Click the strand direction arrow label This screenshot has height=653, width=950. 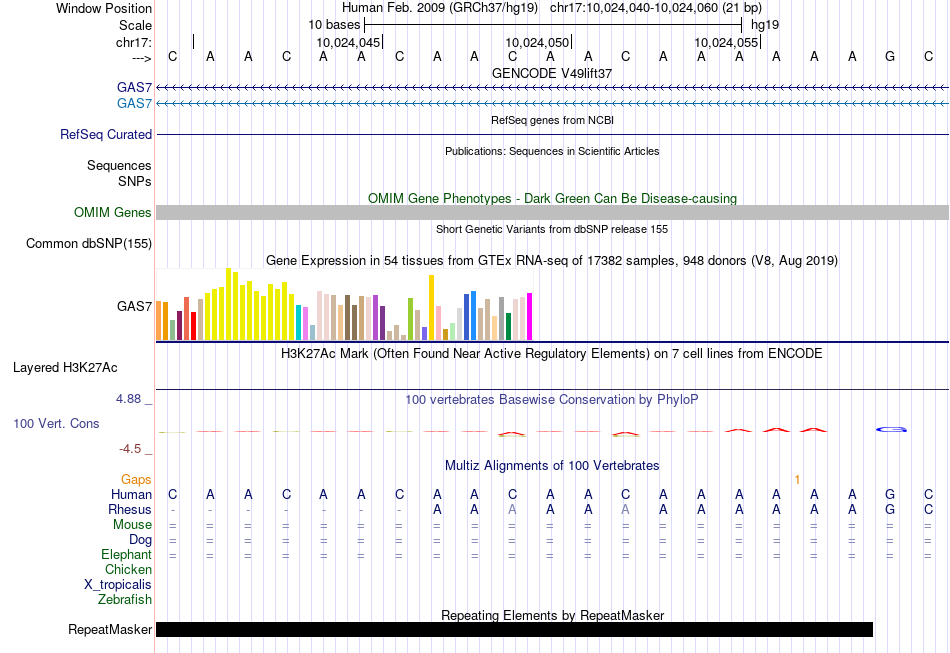[142, 58]
